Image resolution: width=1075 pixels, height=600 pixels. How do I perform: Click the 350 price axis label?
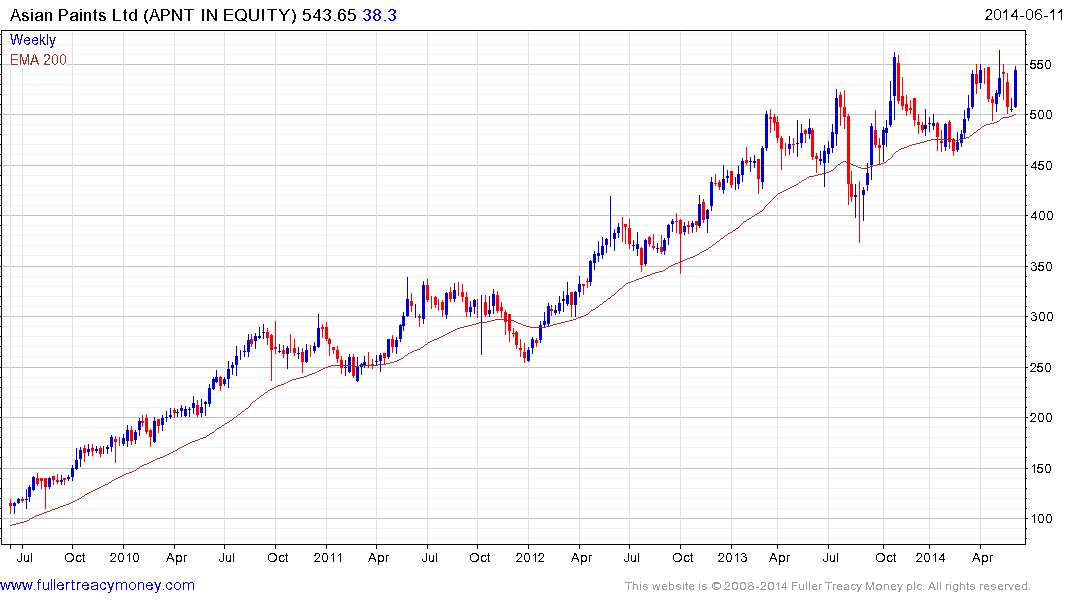[x=1041, y=267]
